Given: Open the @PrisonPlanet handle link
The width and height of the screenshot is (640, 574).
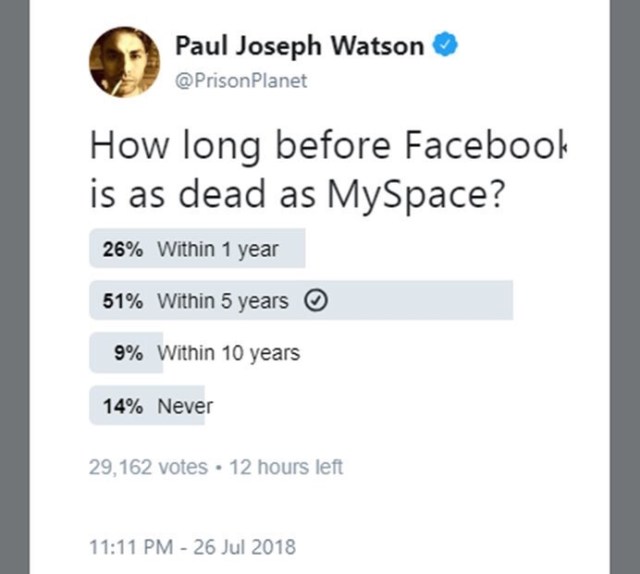Looking at the screenshot, I should pyautogui.click(x=241, y=81).
